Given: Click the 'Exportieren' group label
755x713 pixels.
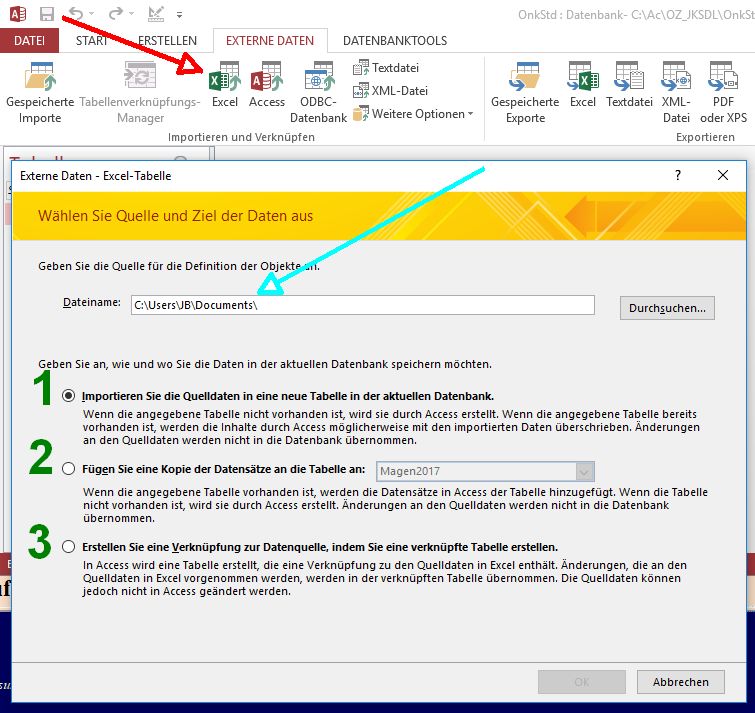Looking at the screenshot, I should click(705, 137).
